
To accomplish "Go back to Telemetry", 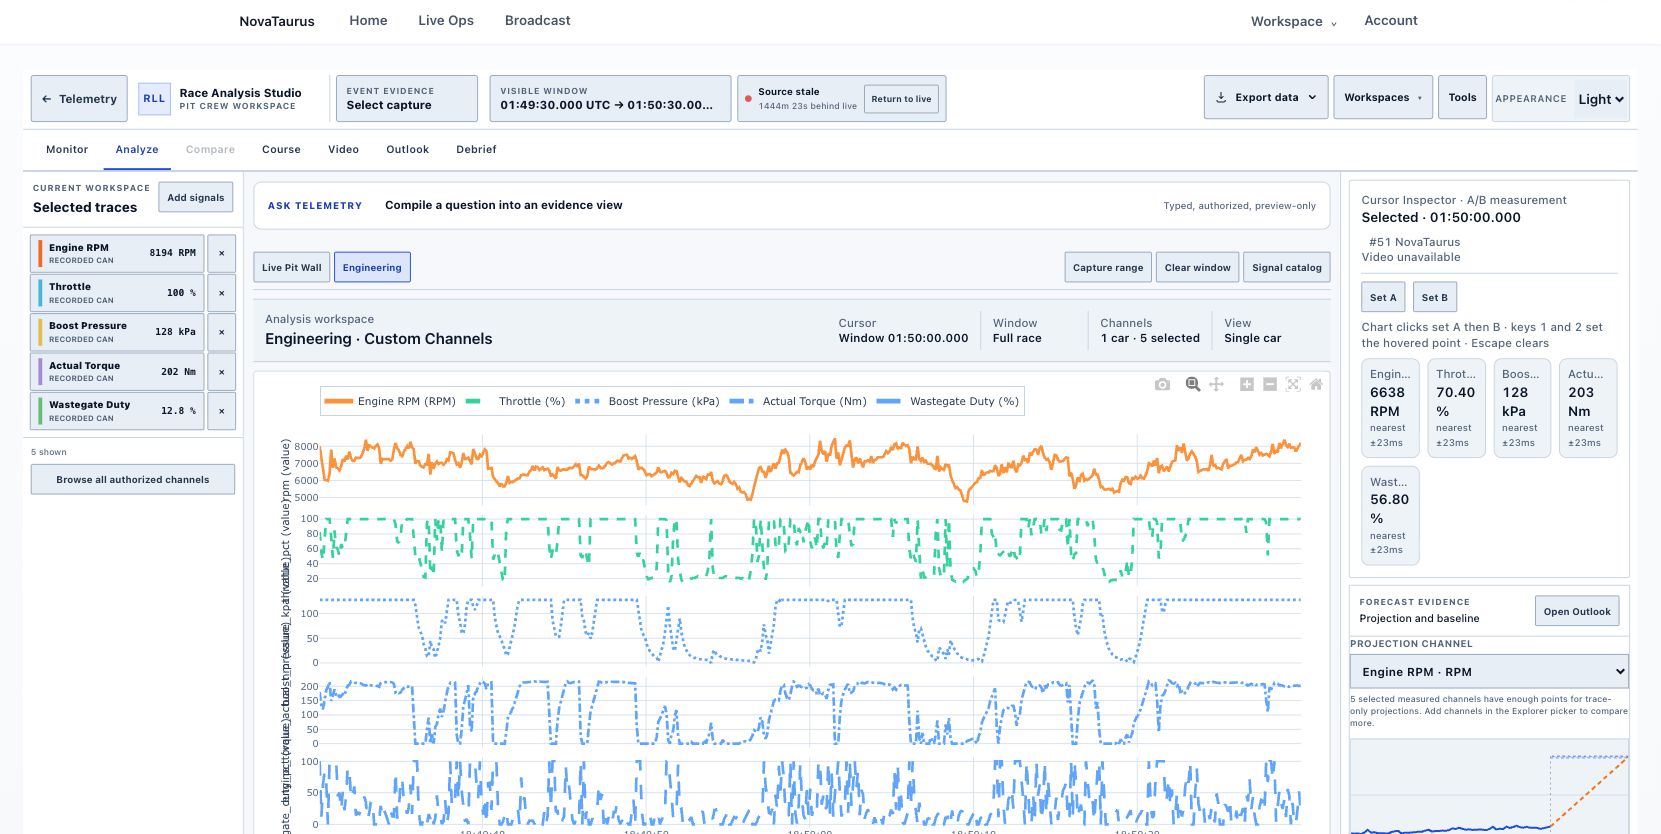I will 79,99.
